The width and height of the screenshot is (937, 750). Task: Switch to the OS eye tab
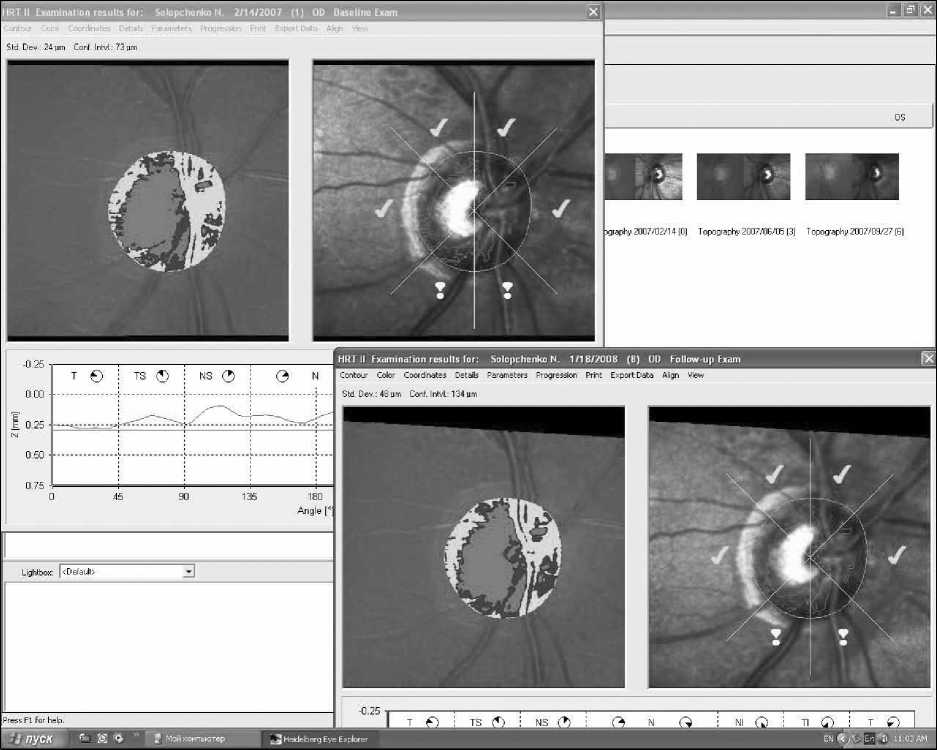899,117
